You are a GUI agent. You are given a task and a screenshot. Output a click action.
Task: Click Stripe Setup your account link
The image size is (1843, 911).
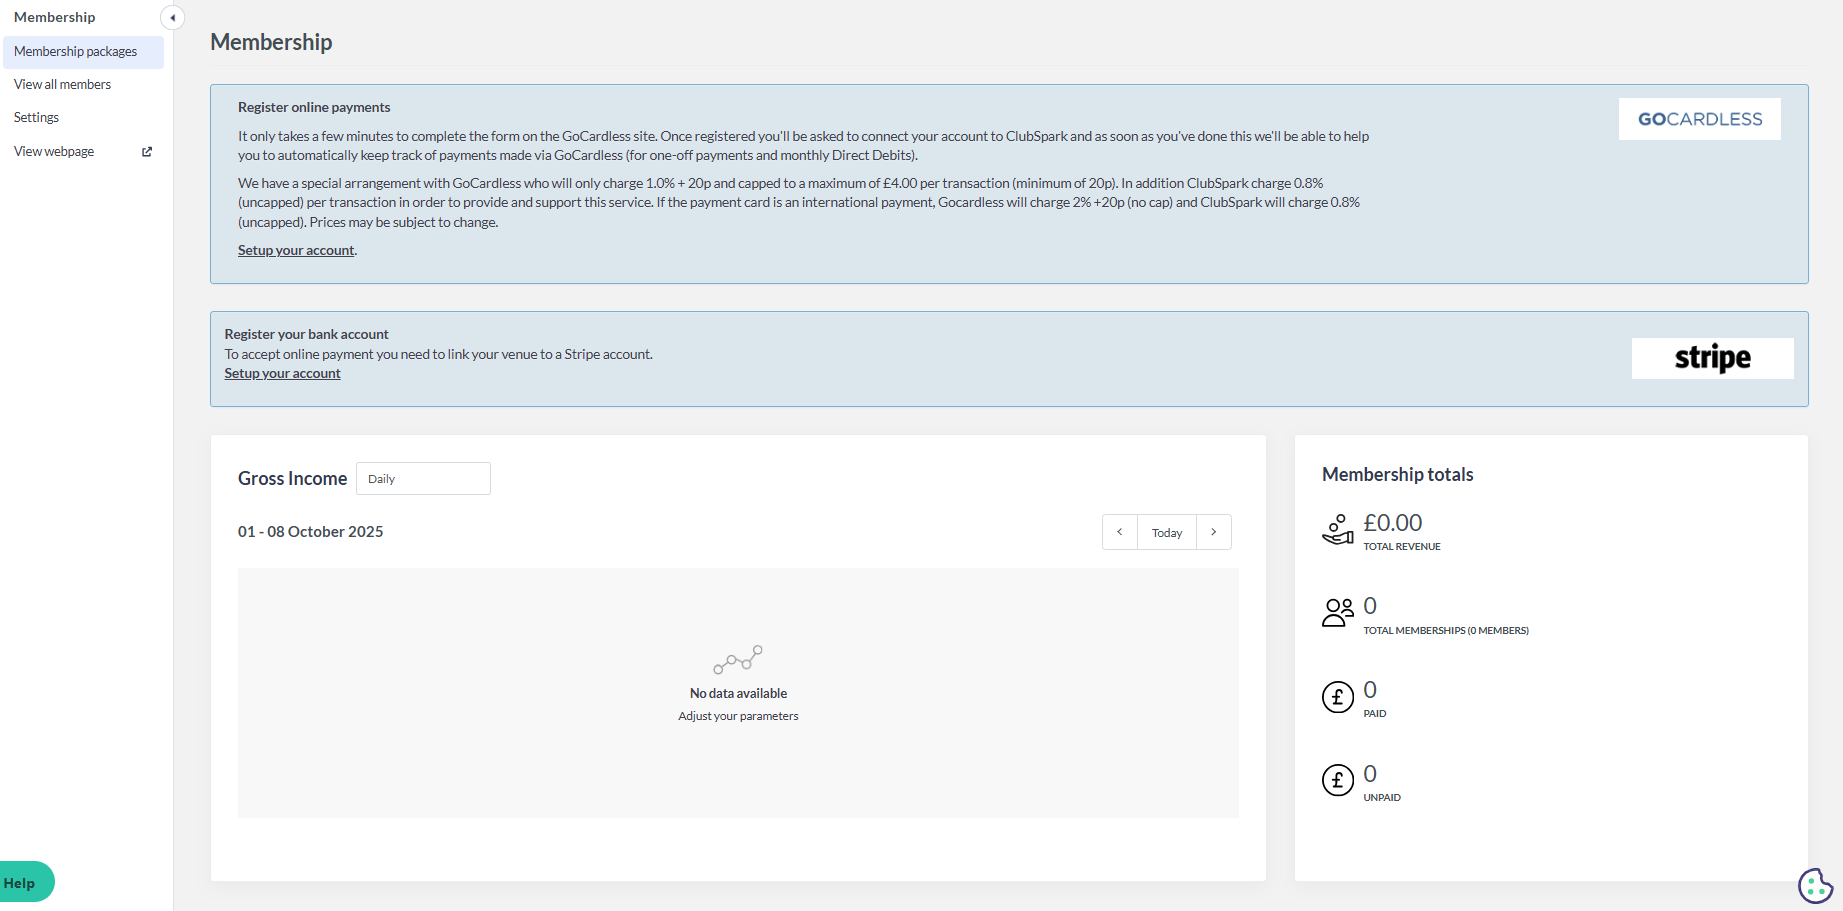(x=282, y=374)
